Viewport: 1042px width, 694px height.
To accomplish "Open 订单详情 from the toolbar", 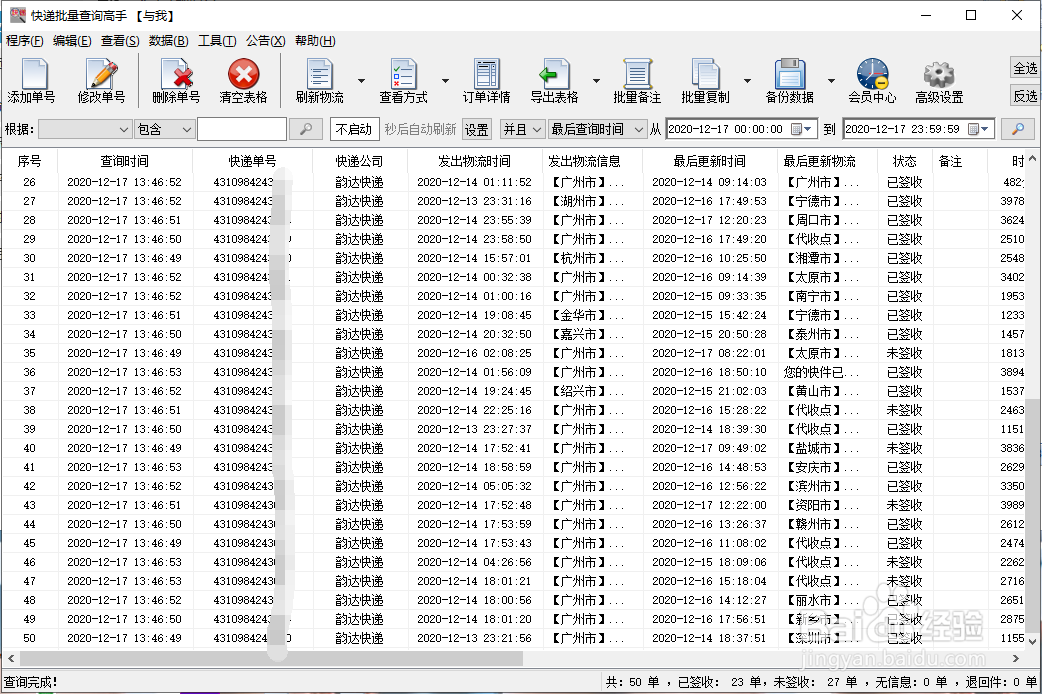I will pyautogui.click(x=486, y=80).
